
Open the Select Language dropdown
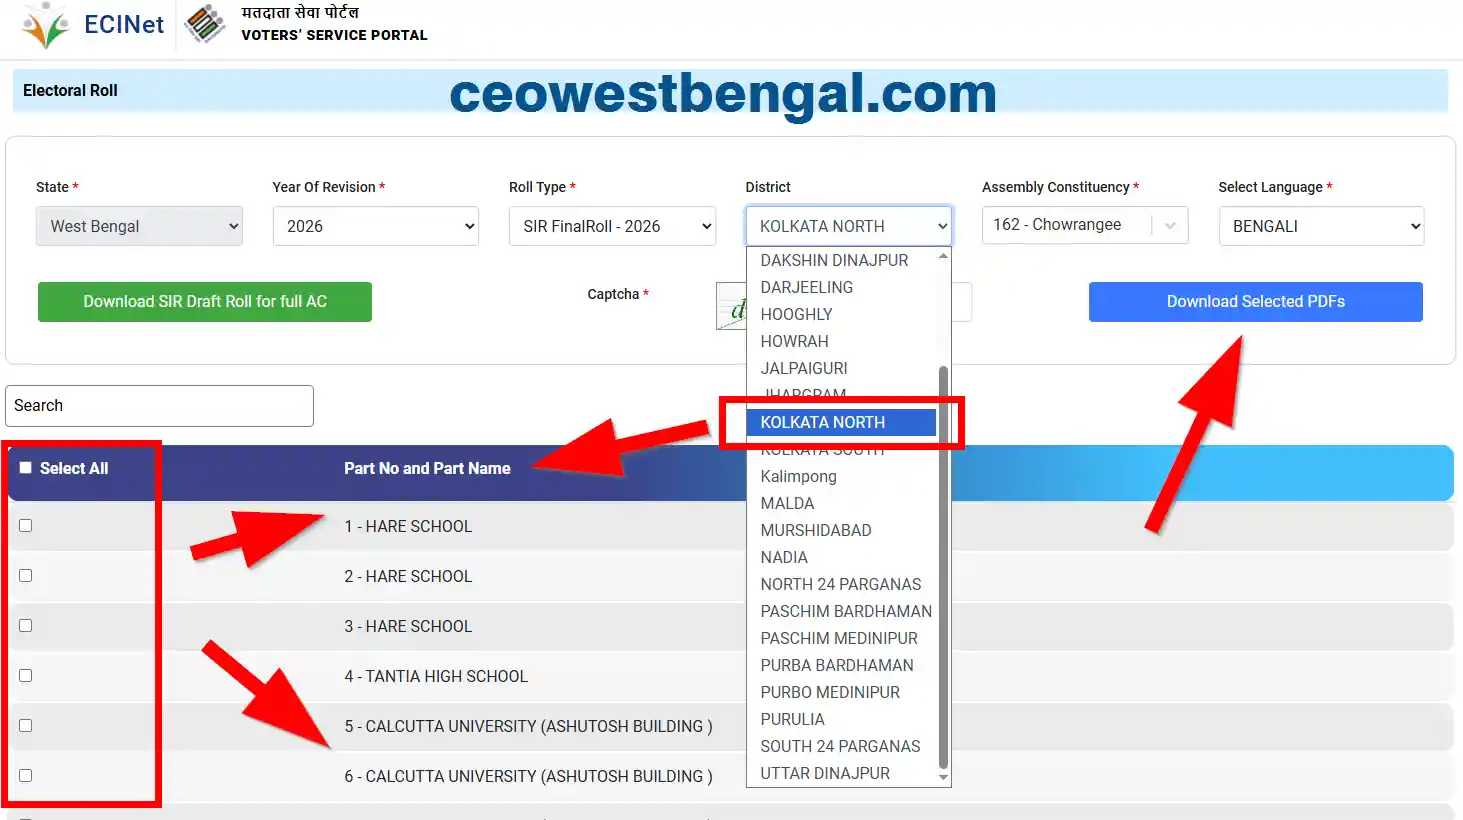tap(1320, 225)
